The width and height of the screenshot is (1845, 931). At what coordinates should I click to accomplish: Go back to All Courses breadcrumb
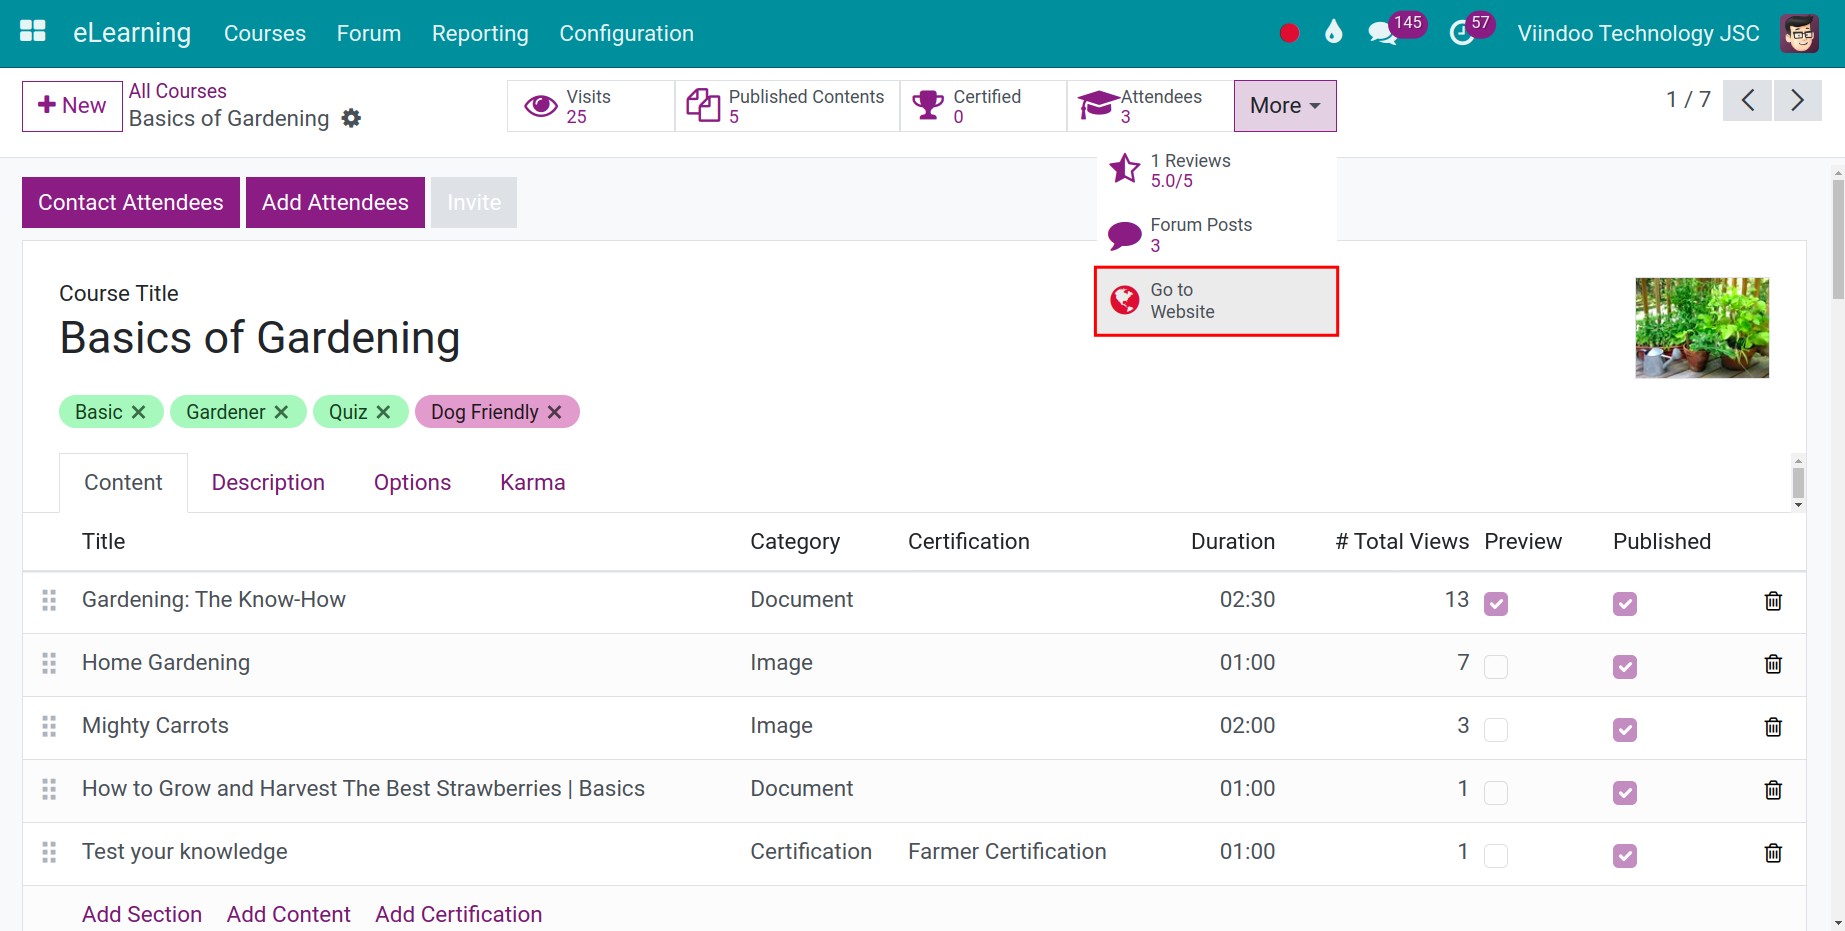point(178,91)
